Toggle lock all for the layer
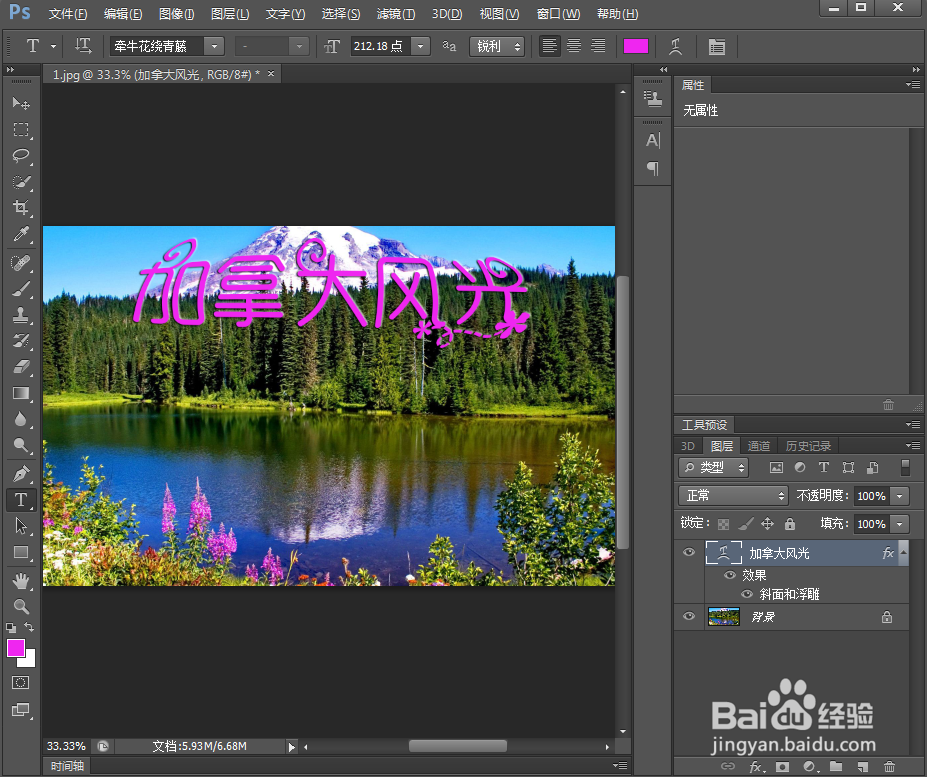This screenshot has width=927, height=777. [790, 524]
